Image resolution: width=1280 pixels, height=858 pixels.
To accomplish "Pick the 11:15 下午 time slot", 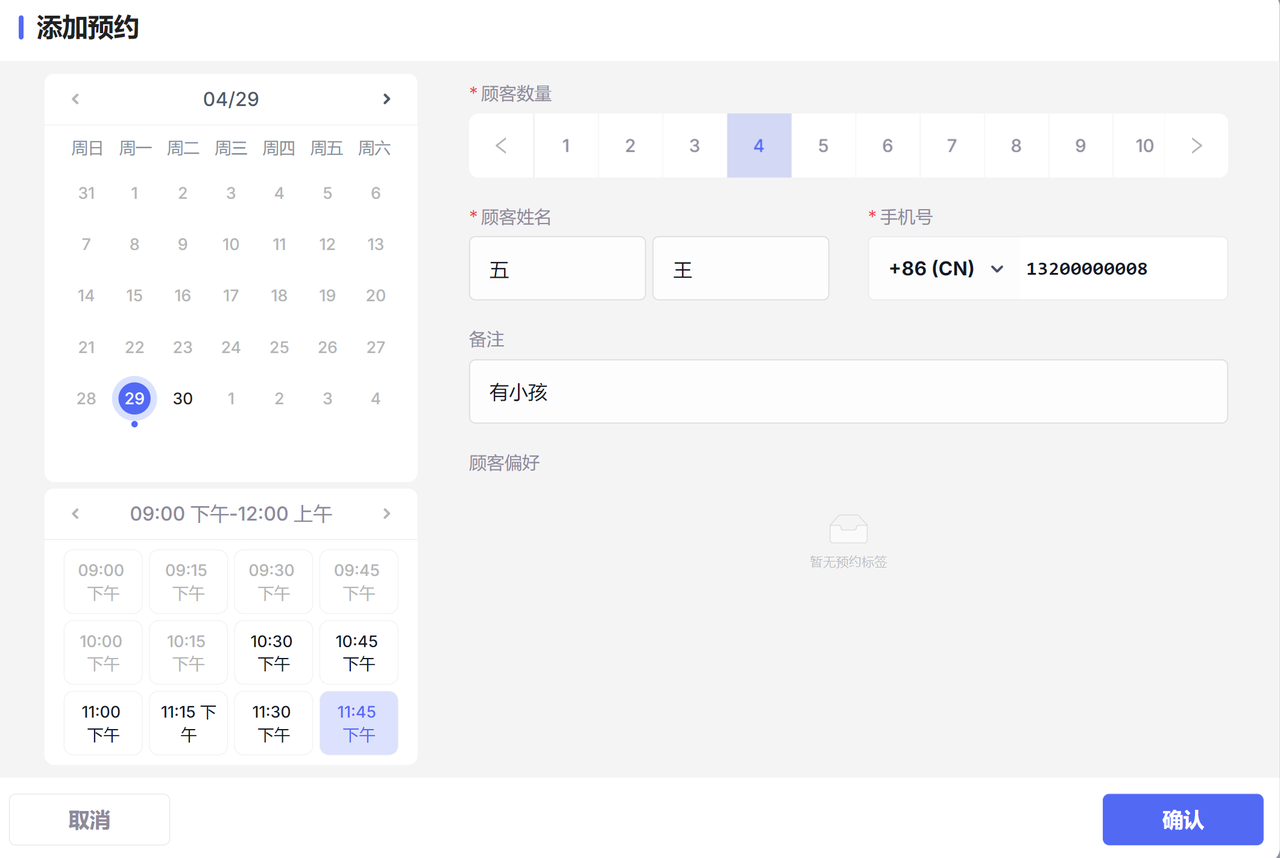I will coord(188,724).
